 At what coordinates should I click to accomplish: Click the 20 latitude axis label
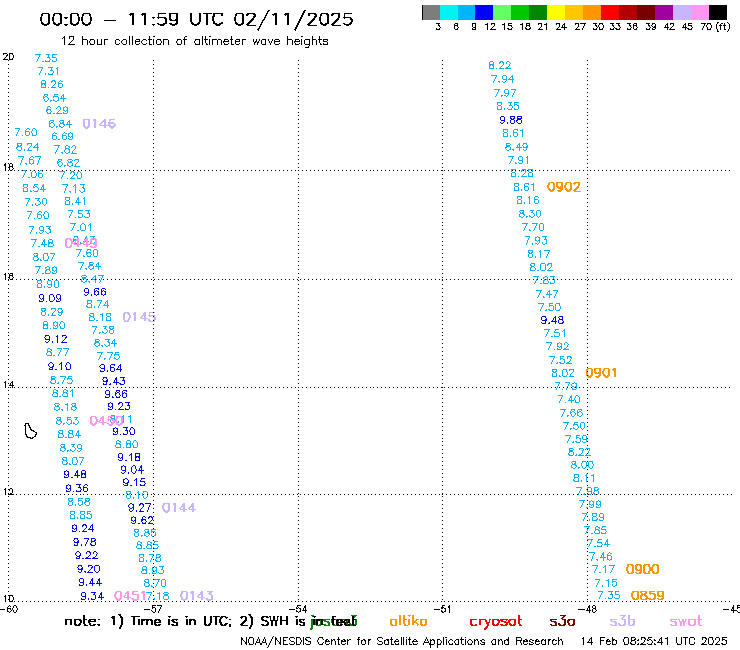8,57
